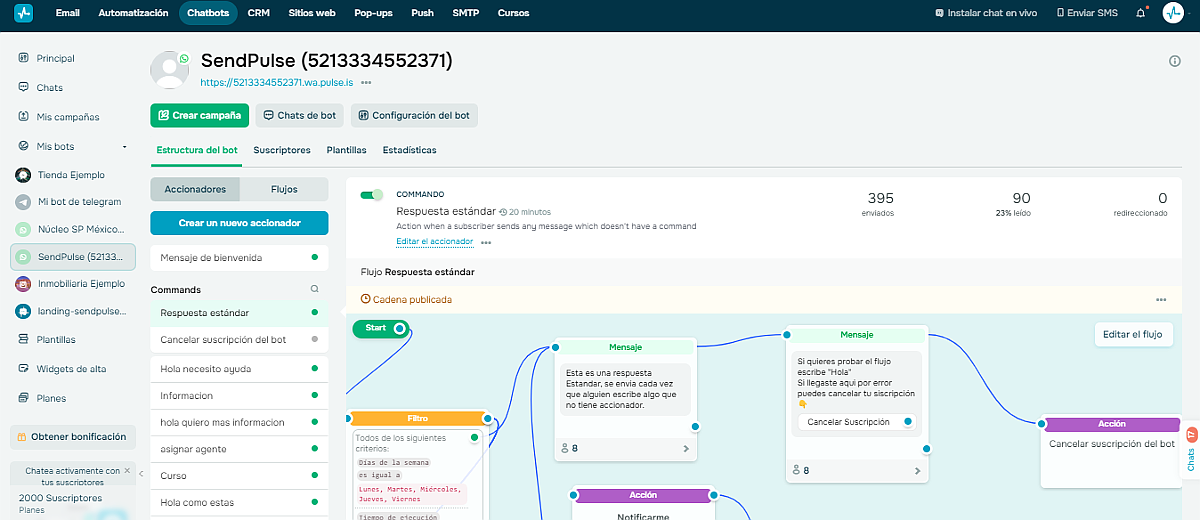Switch to the Flujos view
The width and height of the screenshot is (1200, 520).
(x=284, y=189)
